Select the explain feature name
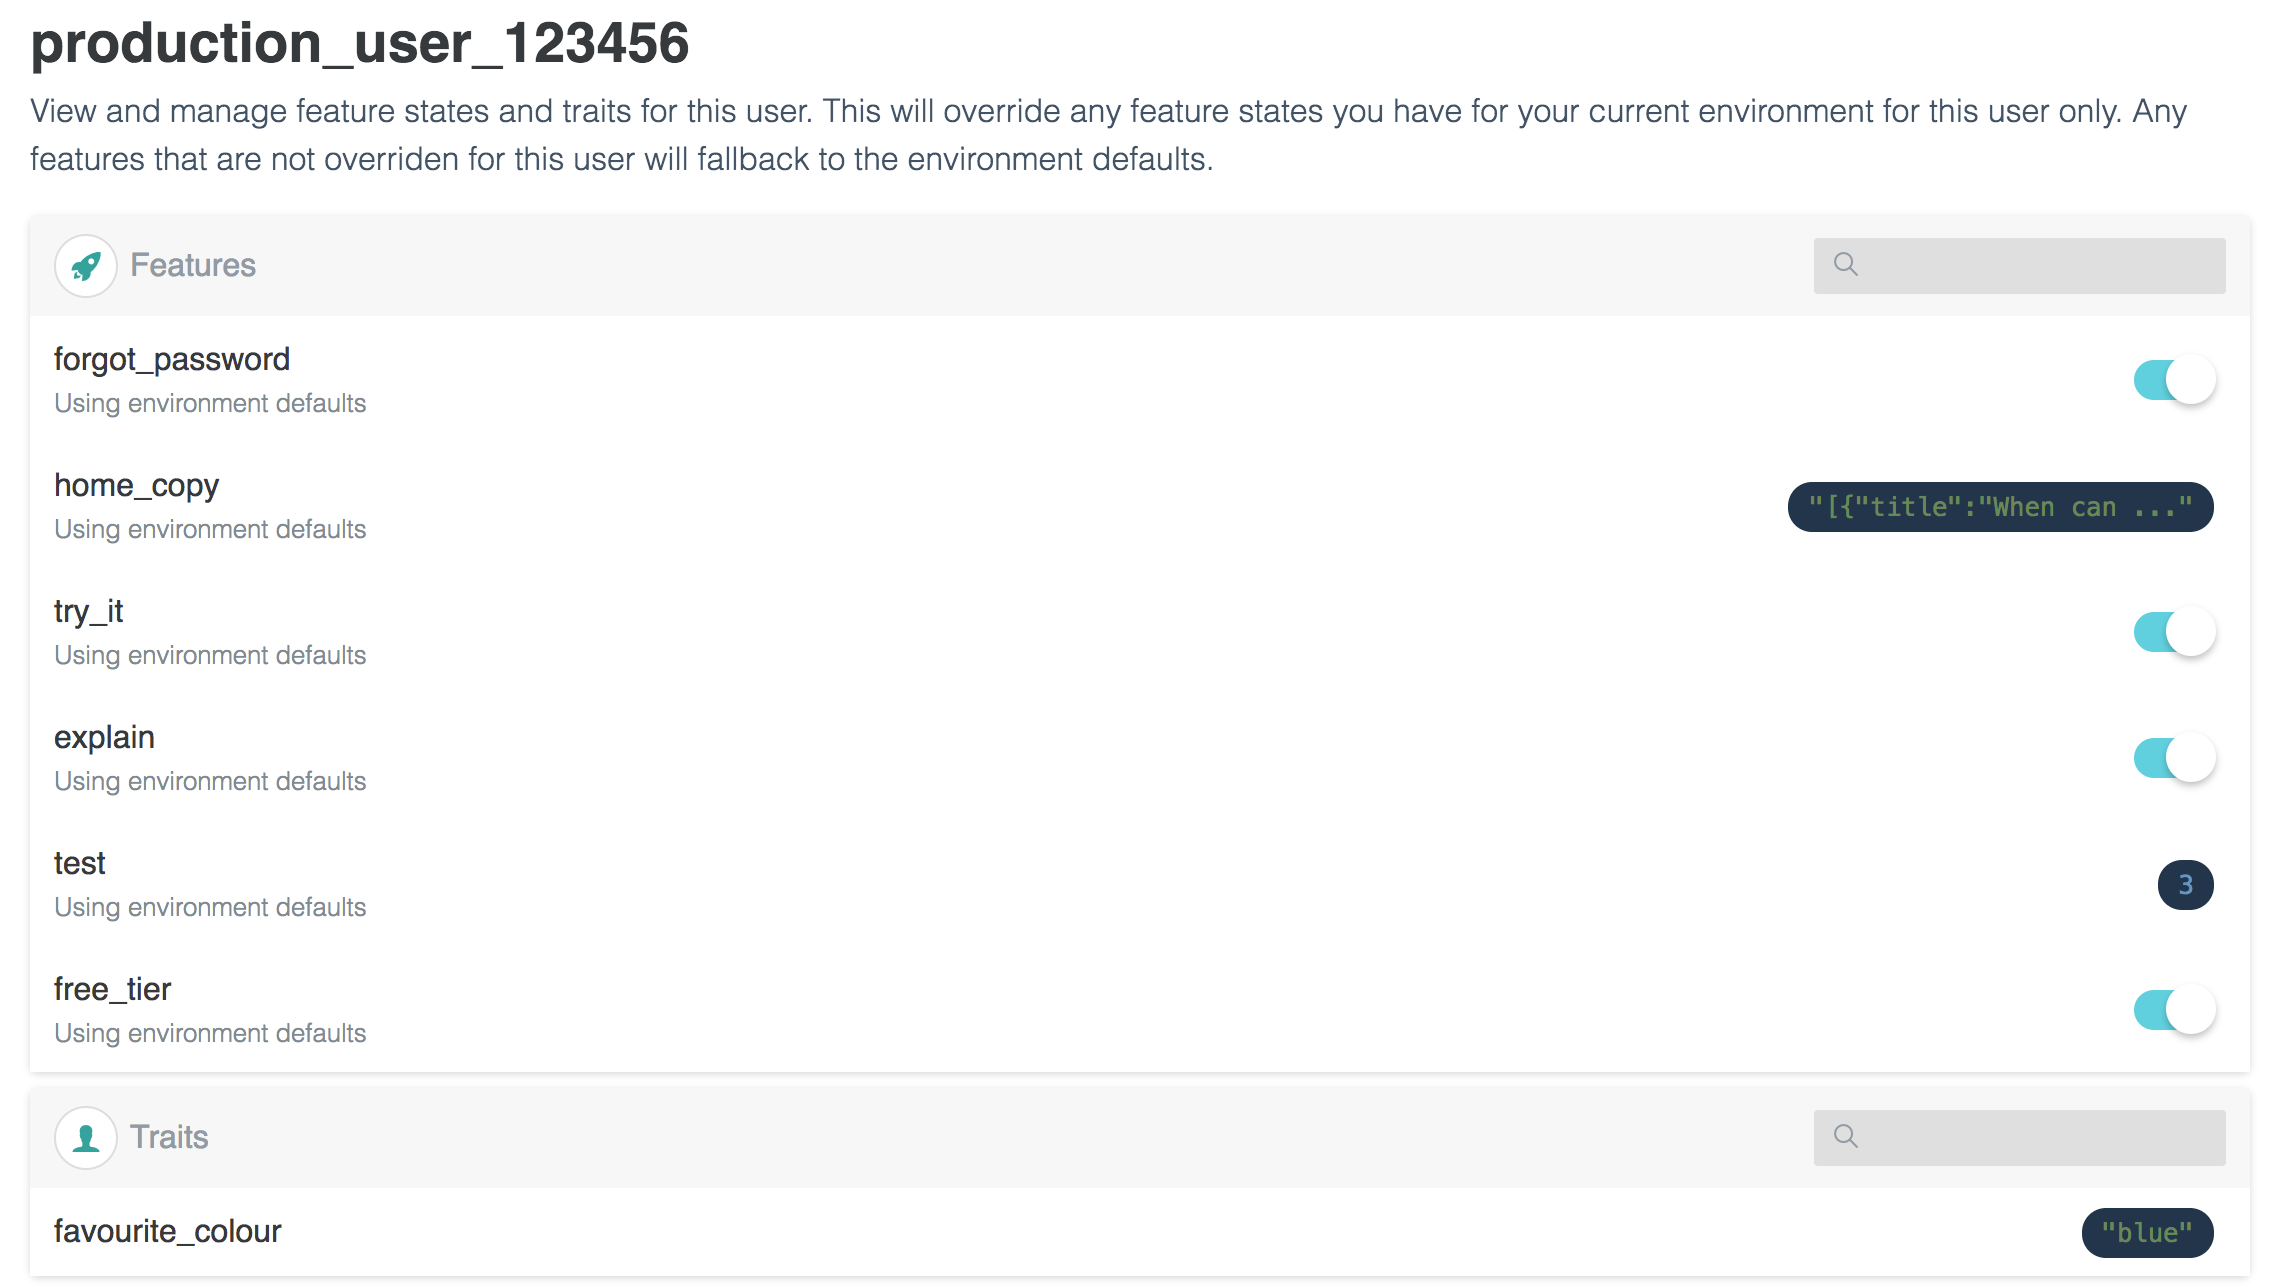Viewport: 2286px width, 1286px height. pyautogui.click(x=104, y=738)
